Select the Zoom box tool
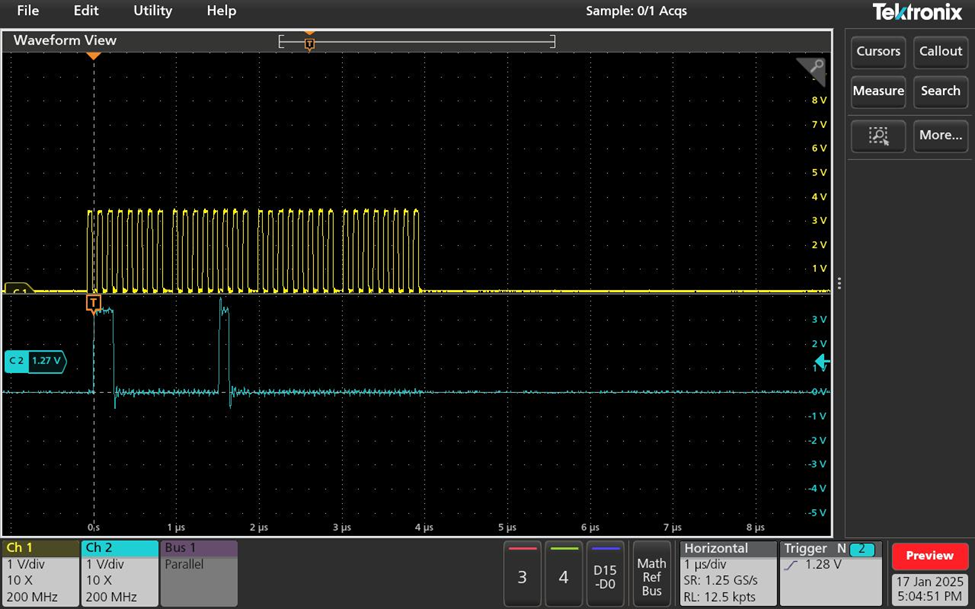This screenshot has height=609, width=975. click(x=878, y=136)
